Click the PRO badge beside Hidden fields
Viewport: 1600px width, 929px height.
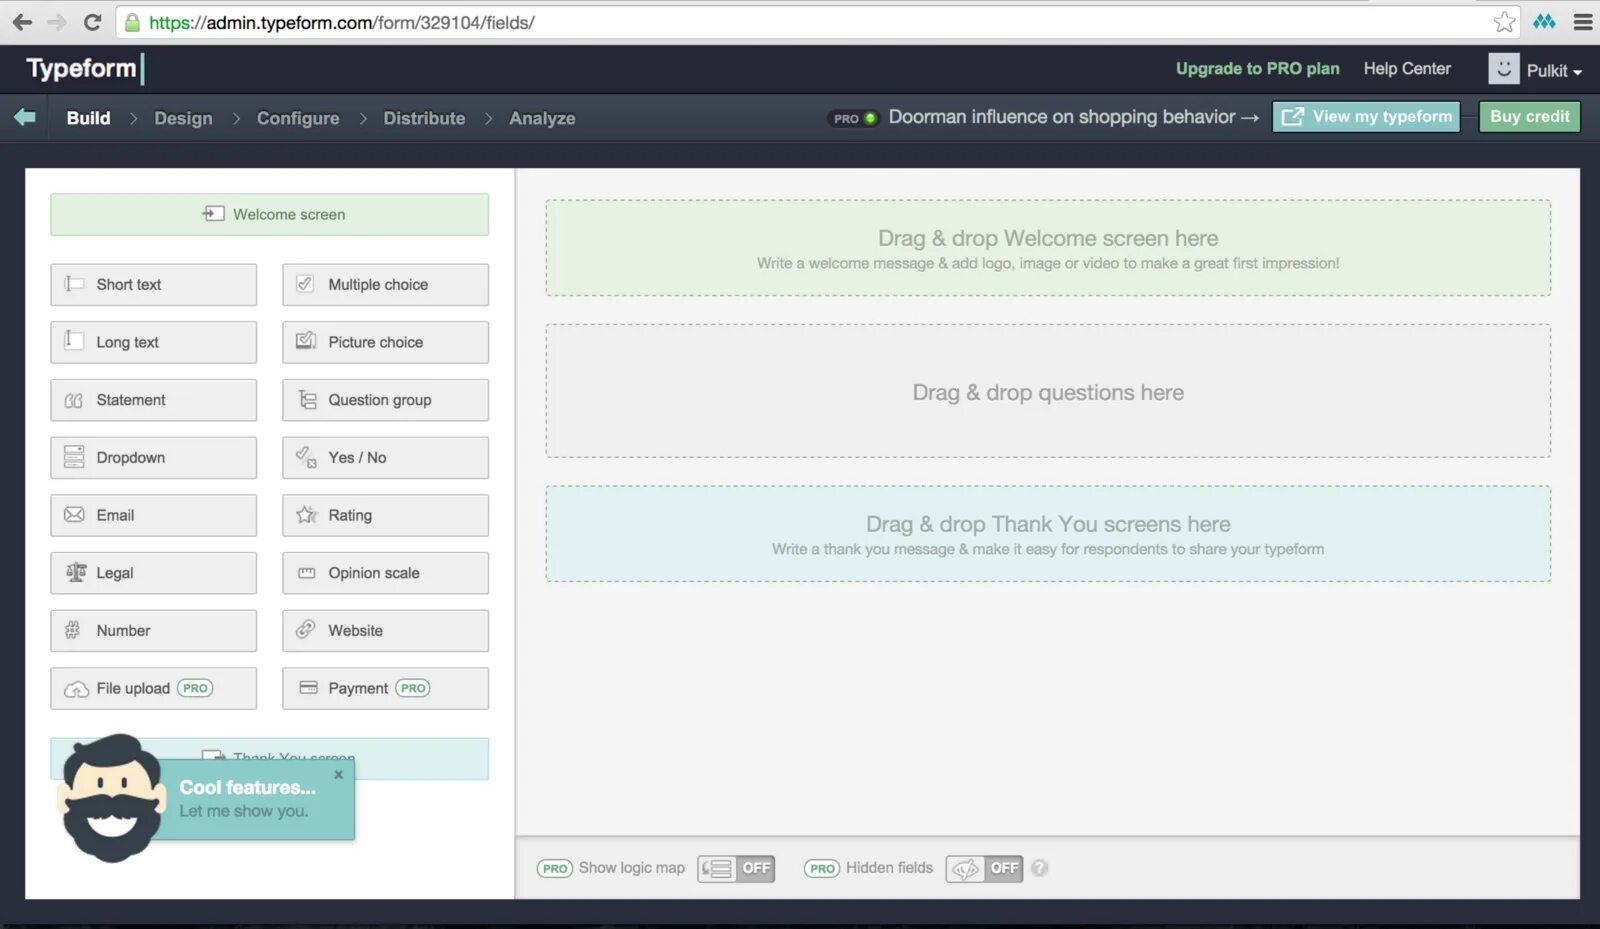822,868
